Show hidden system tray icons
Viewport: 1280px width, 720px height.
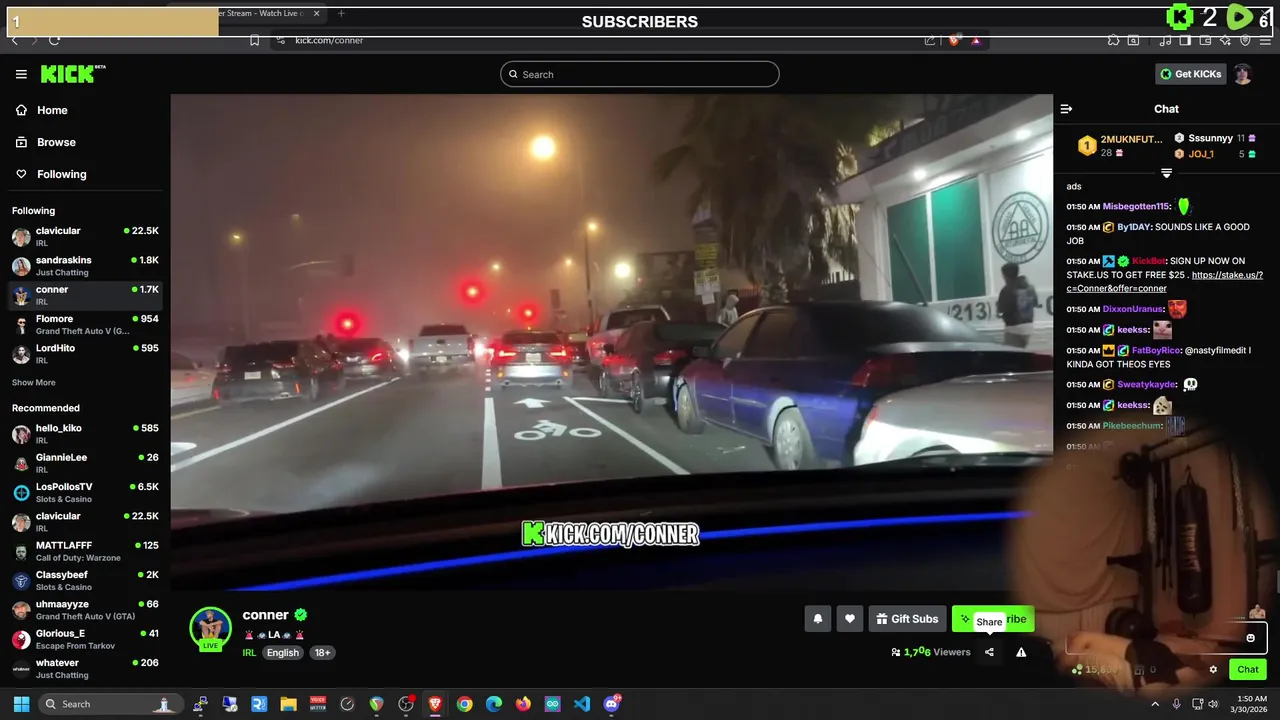[1155, 704]
